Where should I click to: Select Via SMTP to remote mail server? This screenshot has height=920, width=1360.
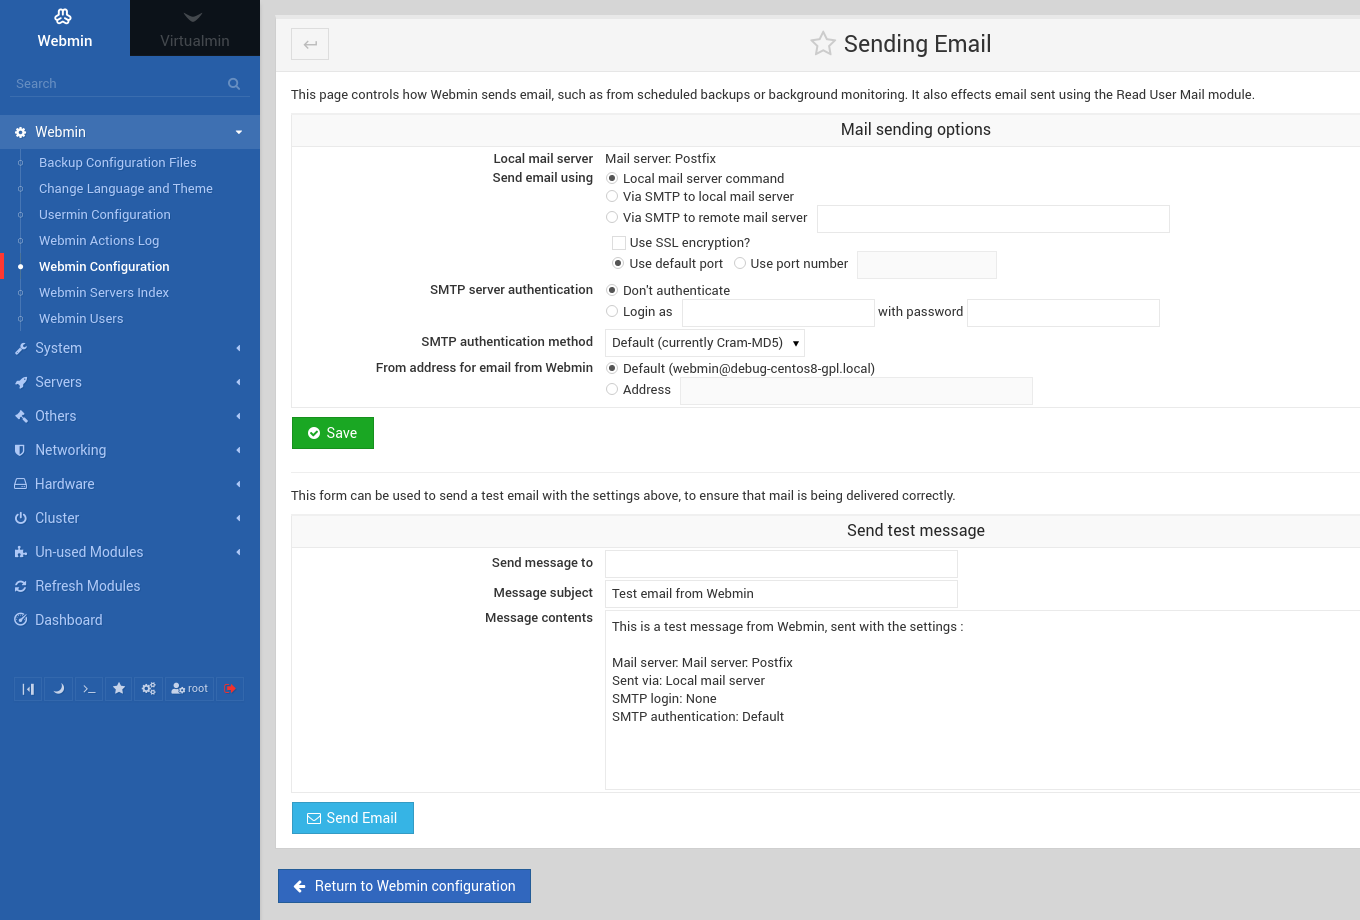611,217
